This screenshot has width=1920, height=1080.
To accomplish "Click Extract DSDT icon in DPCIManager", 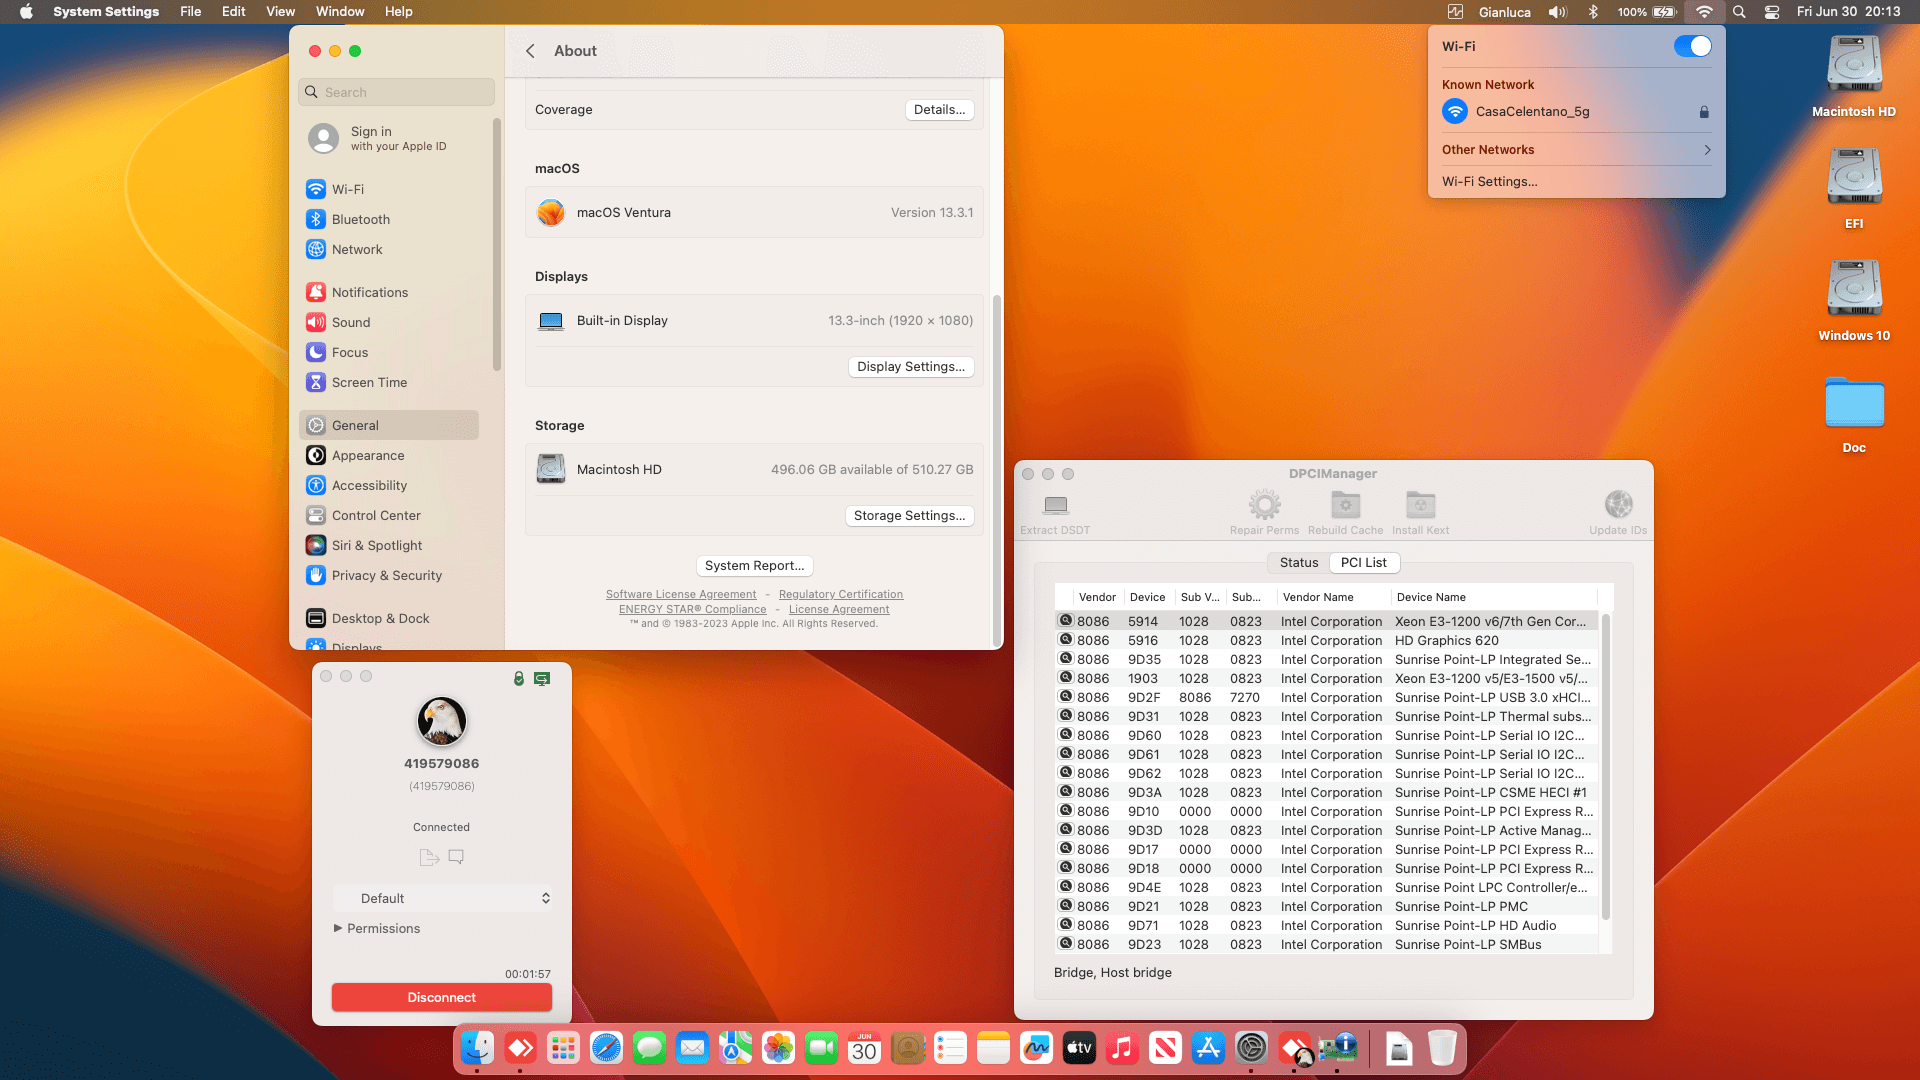I will click(x=1055, y=505).
